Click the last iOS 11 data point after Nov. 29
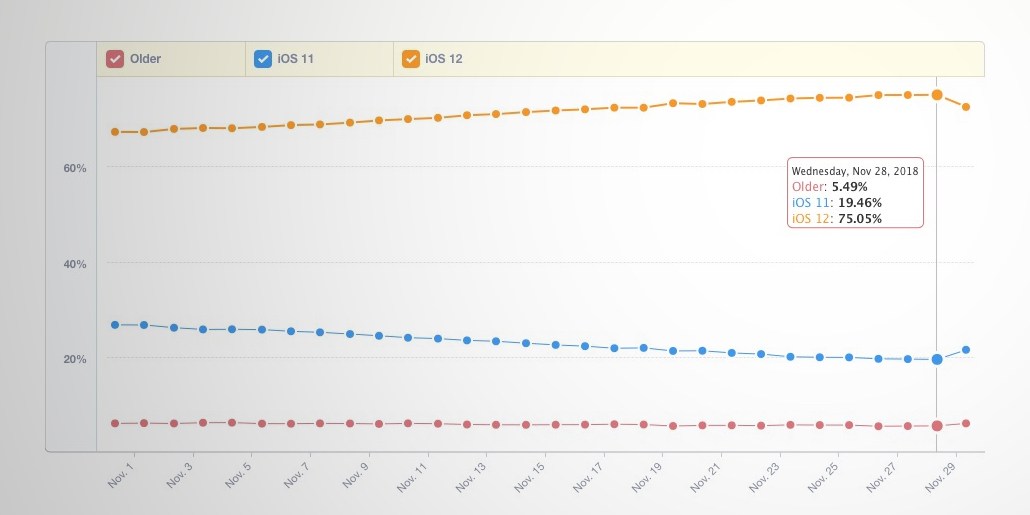This screenshot has width=1030, height=515. tap(966, 349)
